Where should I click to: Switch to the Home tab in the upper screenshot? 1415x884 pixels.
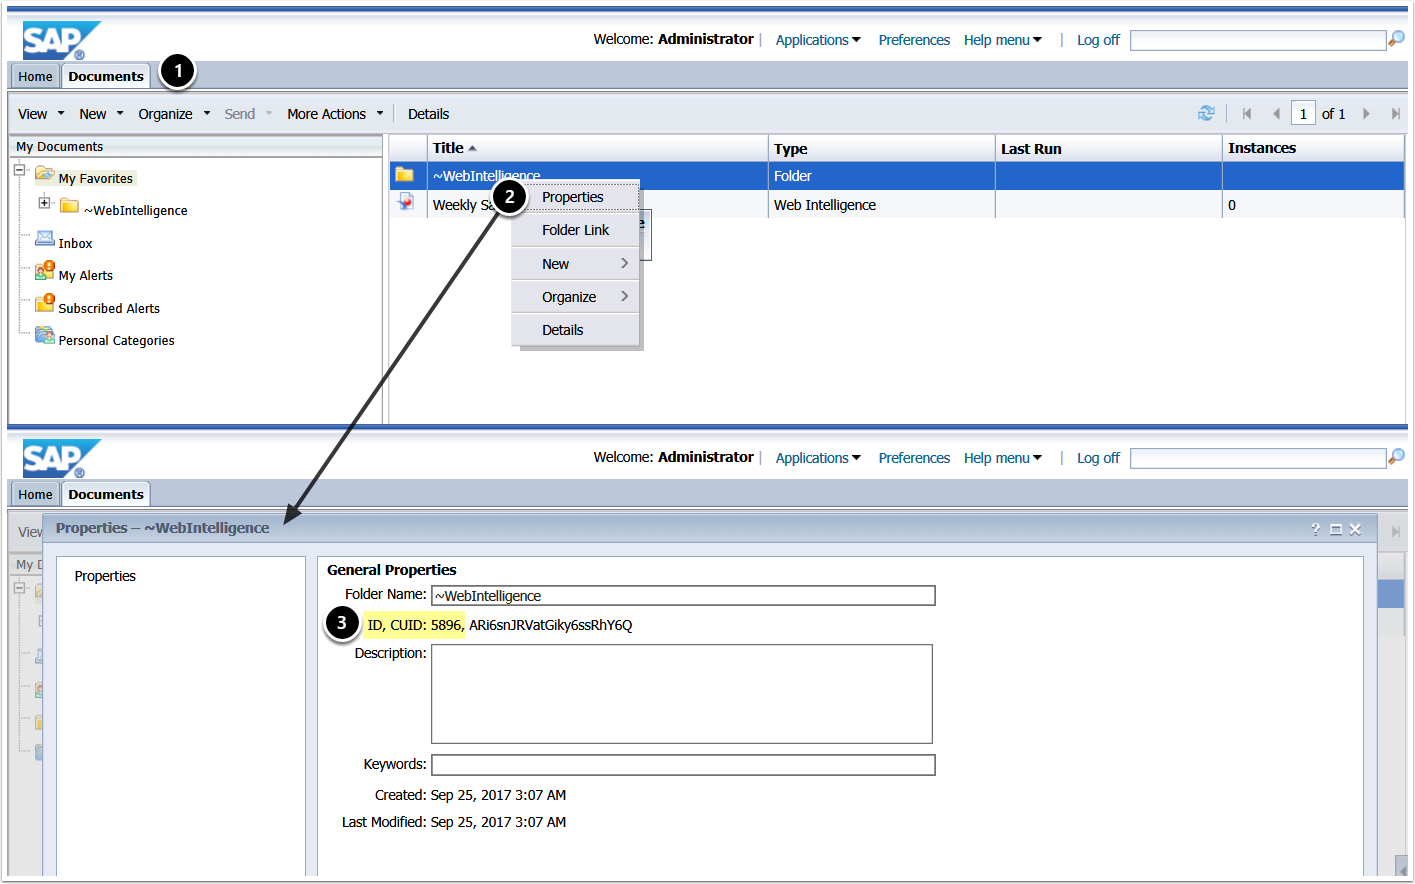35,77
